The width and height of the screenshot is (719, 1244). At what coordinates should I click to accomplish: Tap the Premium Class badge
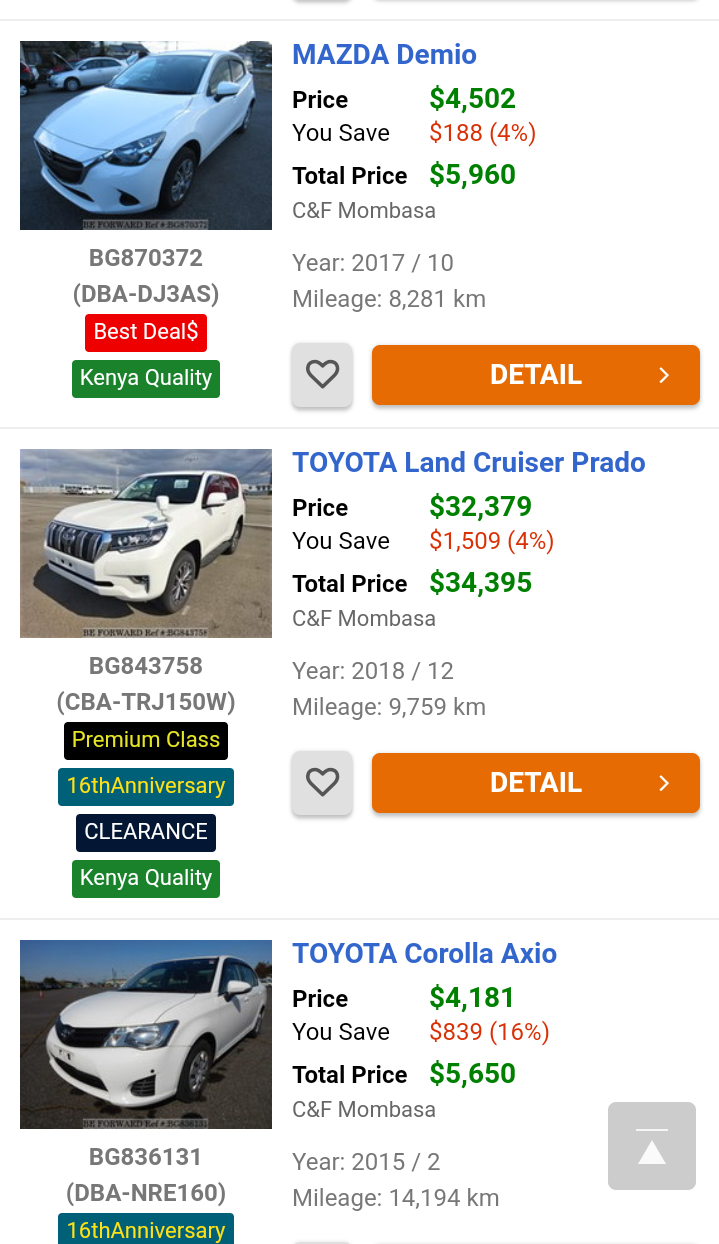click(x=146, y=740)
